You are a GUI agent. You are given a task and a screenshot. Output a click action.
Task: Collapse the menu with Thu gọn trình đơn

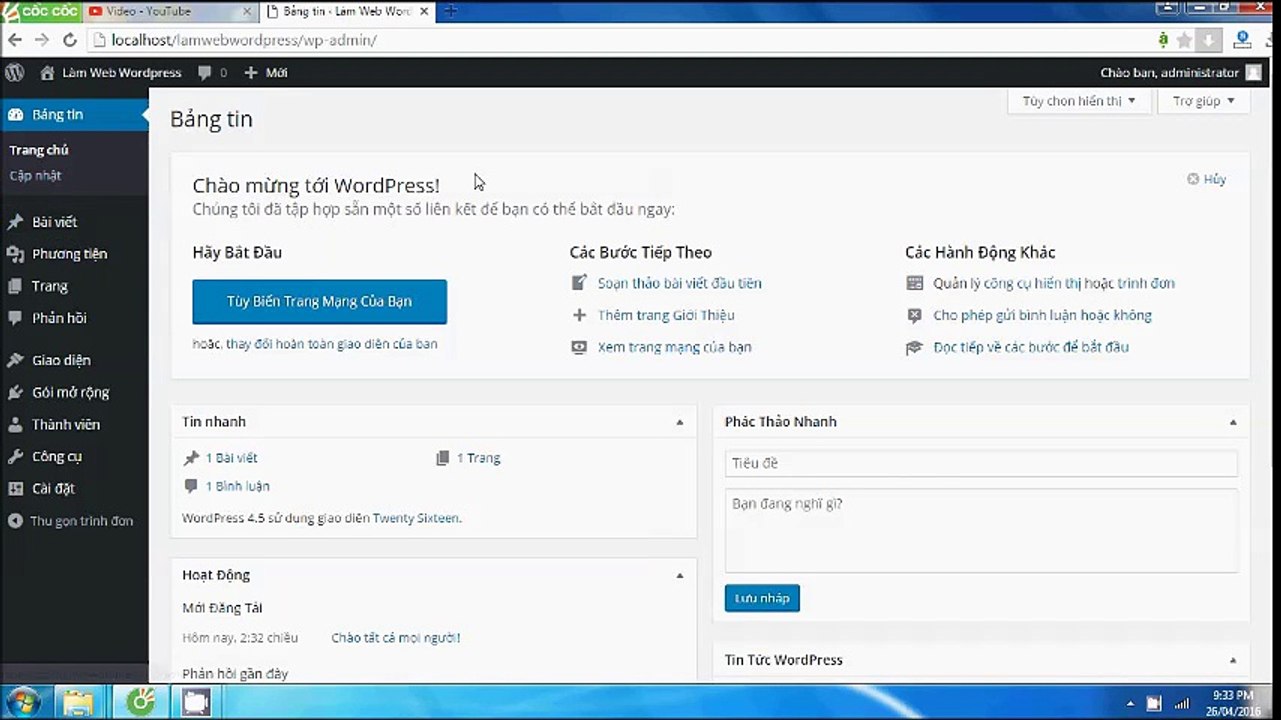tap(70, 521)
